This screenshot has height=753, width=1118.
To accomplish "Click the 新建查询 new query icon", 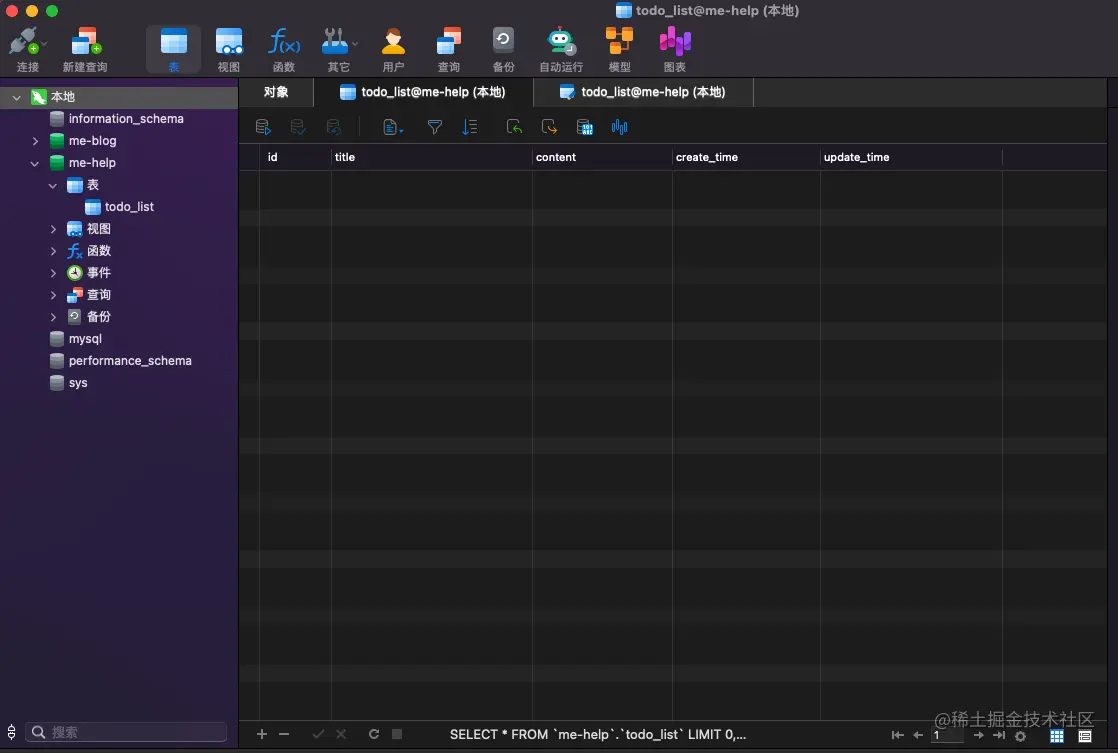I will [85, 48].
